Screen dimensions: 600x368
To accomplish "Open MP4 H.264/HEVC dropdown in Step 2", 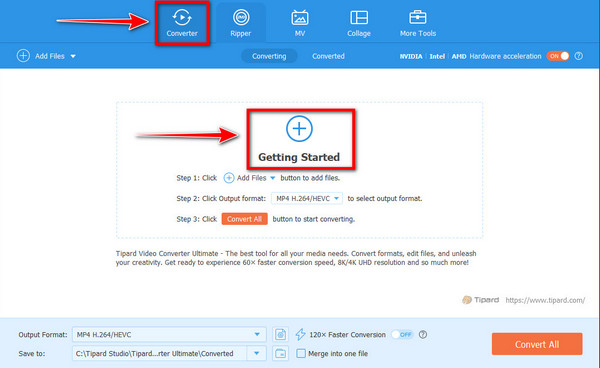I will tap(307, 199).
